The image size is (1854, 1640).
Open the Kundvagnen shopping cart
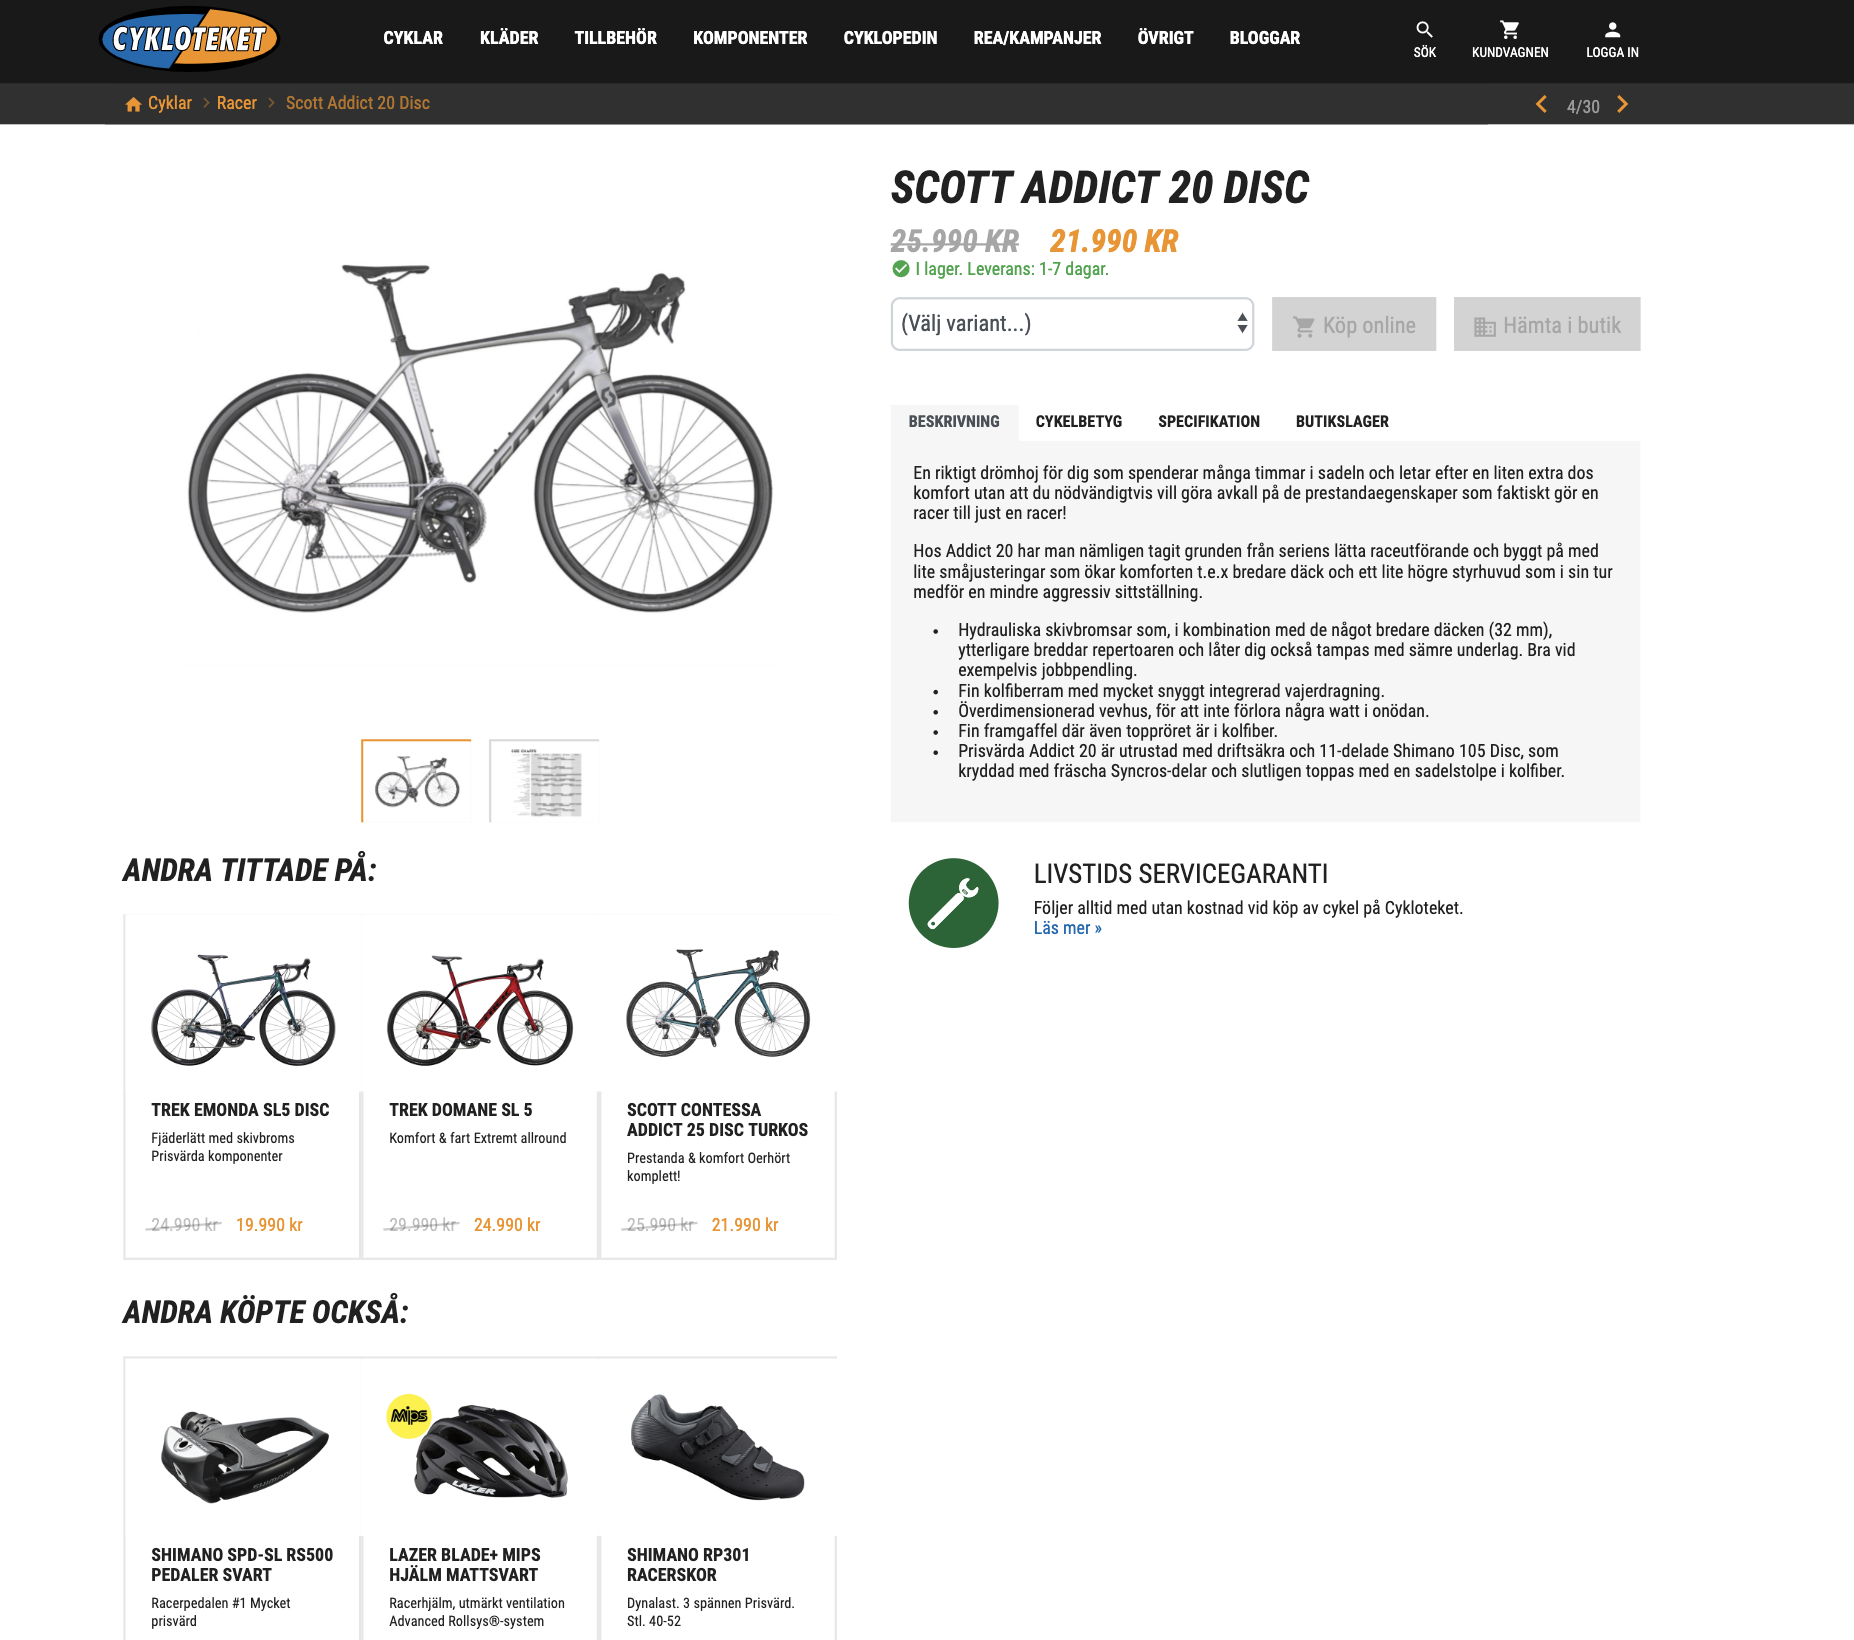(1510, 30)
